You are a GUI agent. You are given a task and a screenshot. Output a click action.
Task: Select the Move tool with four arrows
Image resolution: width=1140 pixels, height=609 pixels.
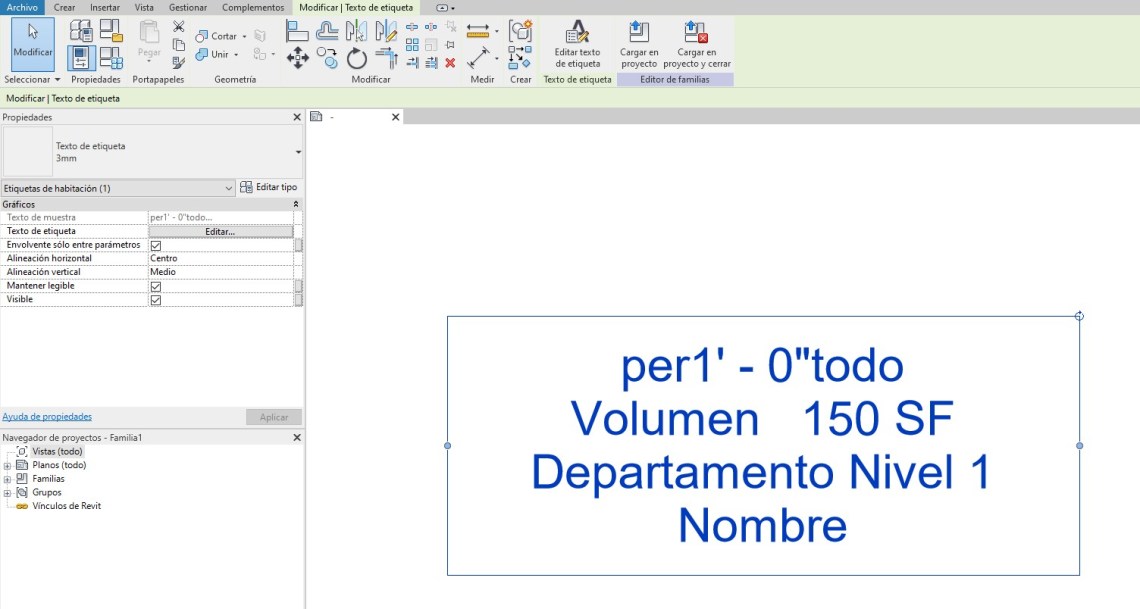[298, 58]
